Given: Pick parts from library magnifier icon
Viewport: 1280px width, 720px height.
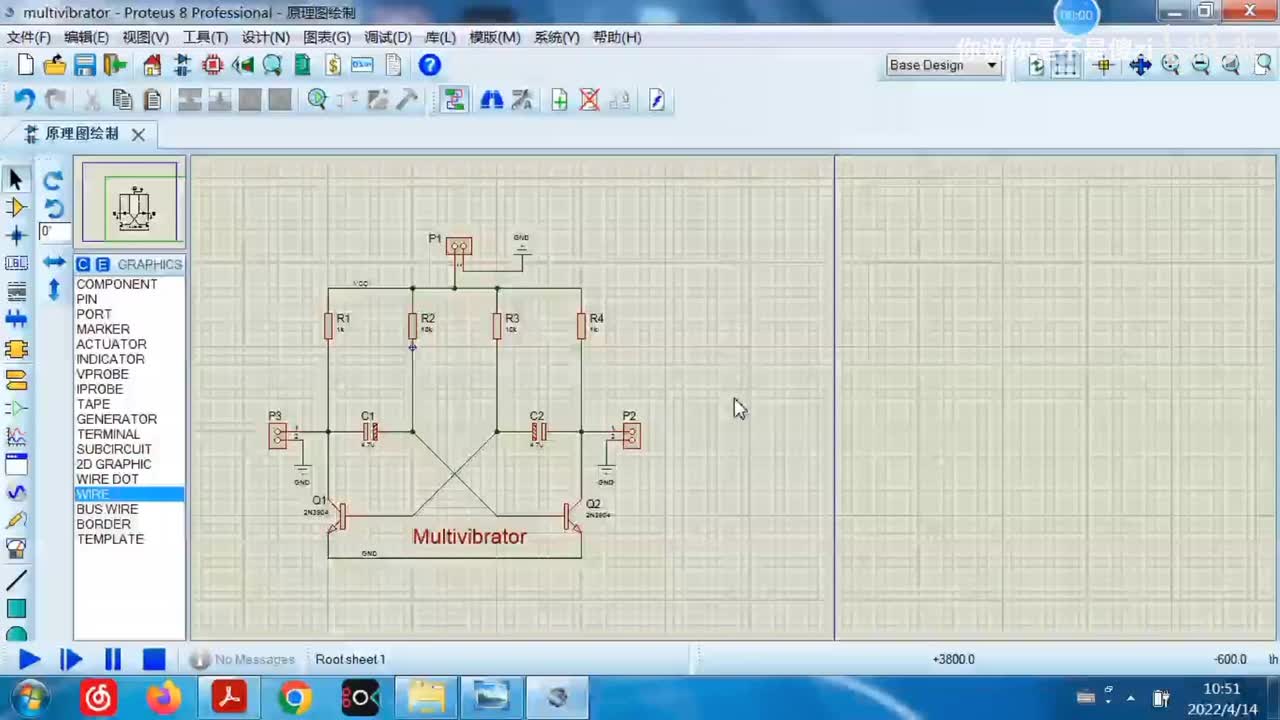Looking at the screenshot, I should [x=317, y=100].
